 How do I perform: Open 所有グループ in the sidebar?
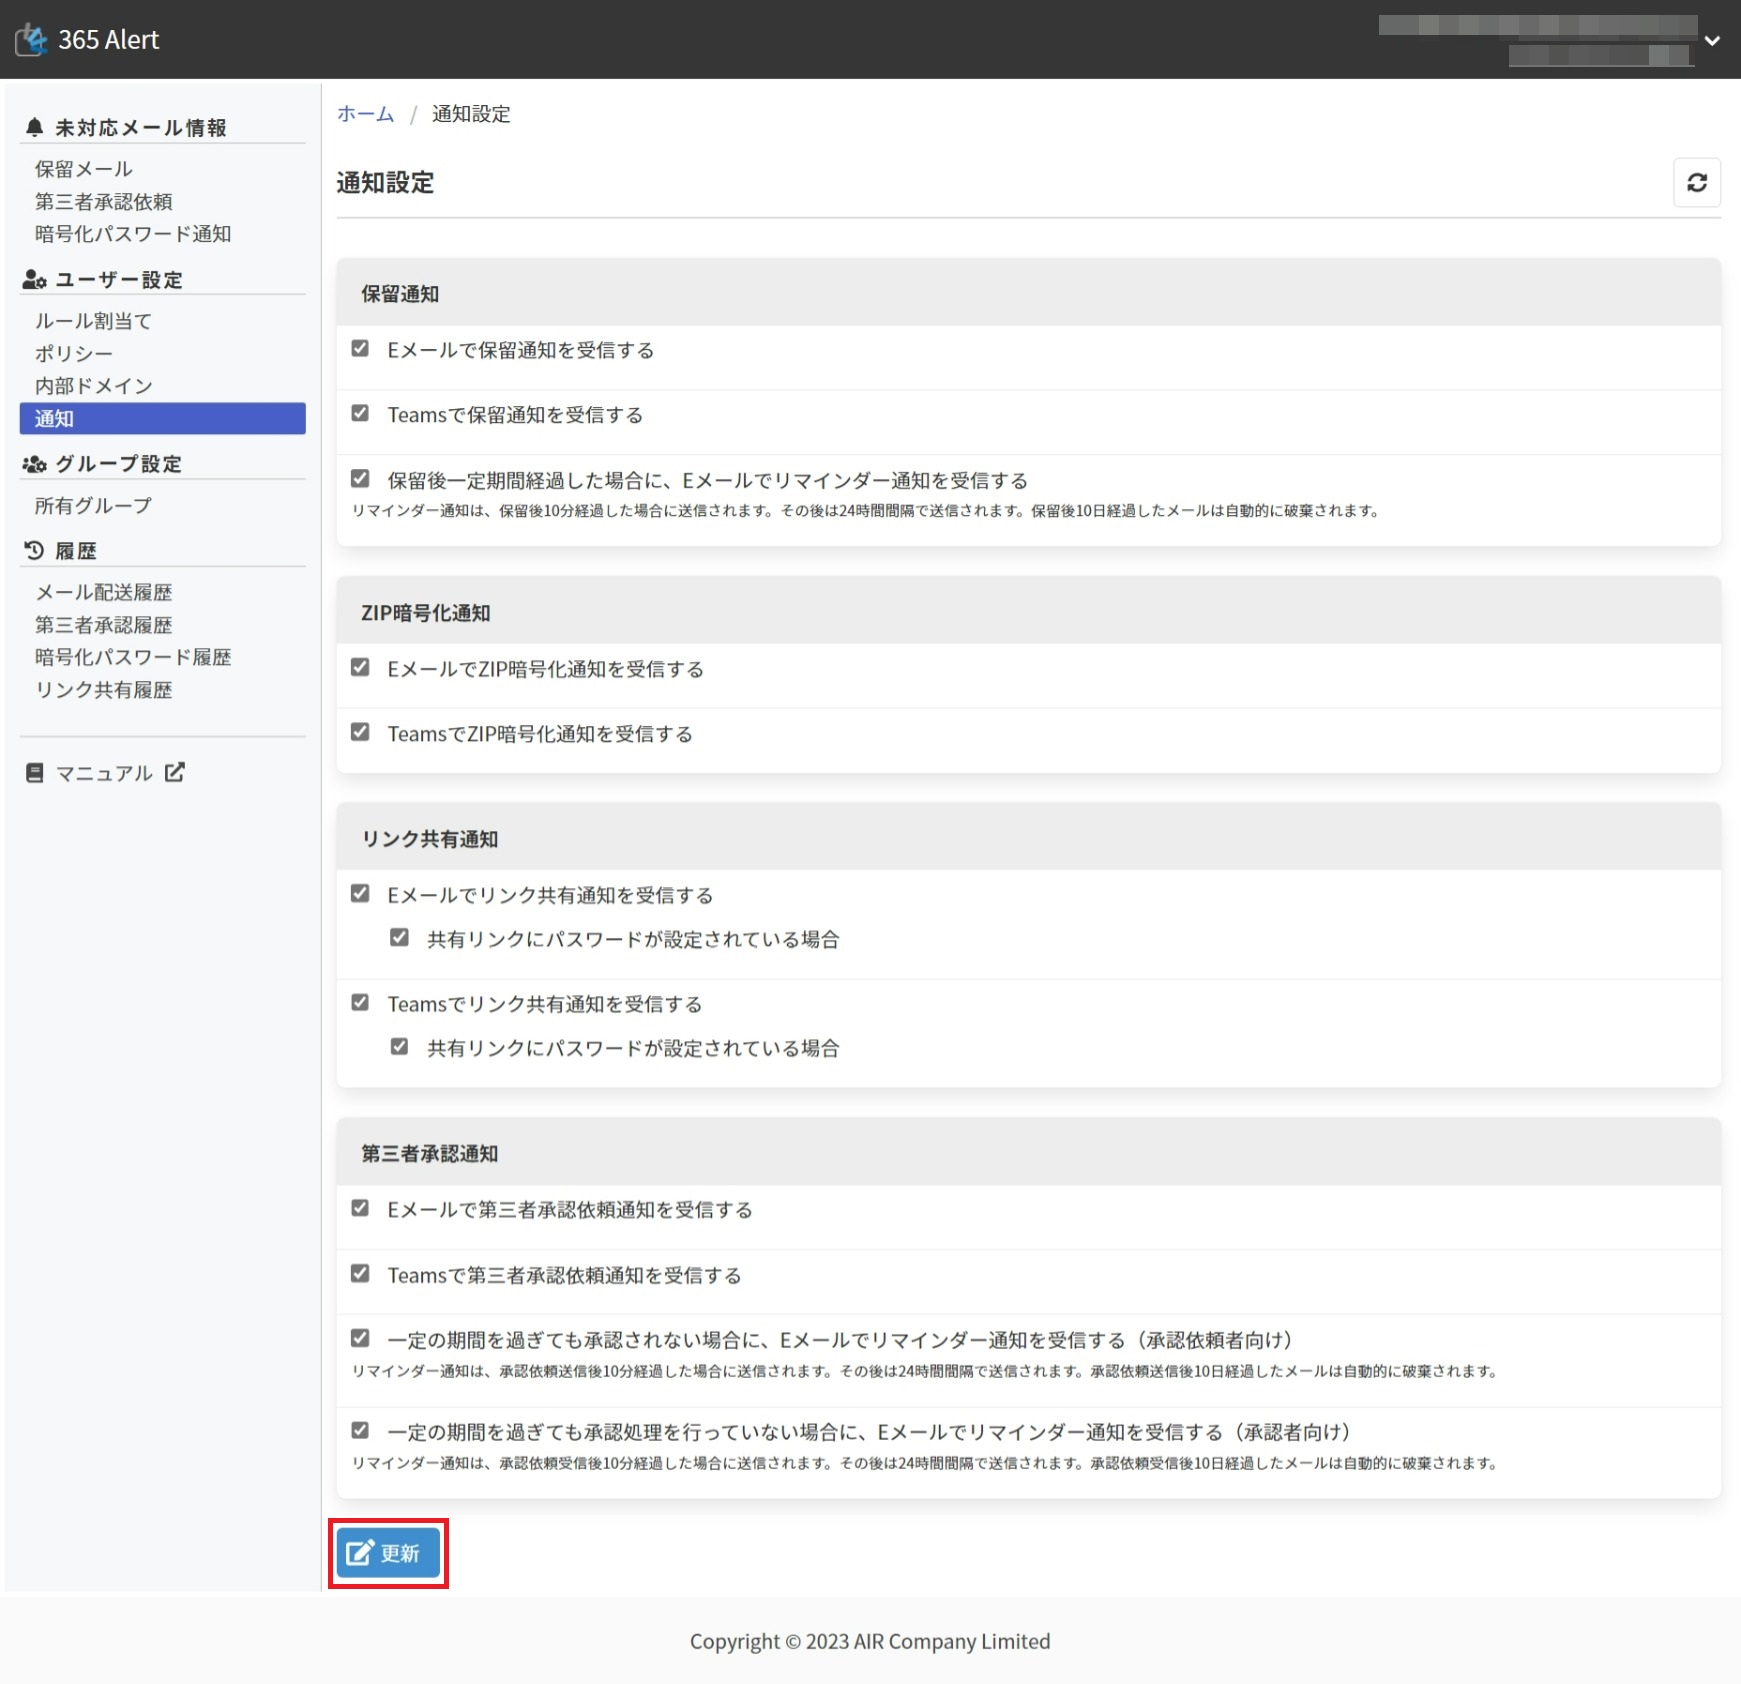pos(93,506)
